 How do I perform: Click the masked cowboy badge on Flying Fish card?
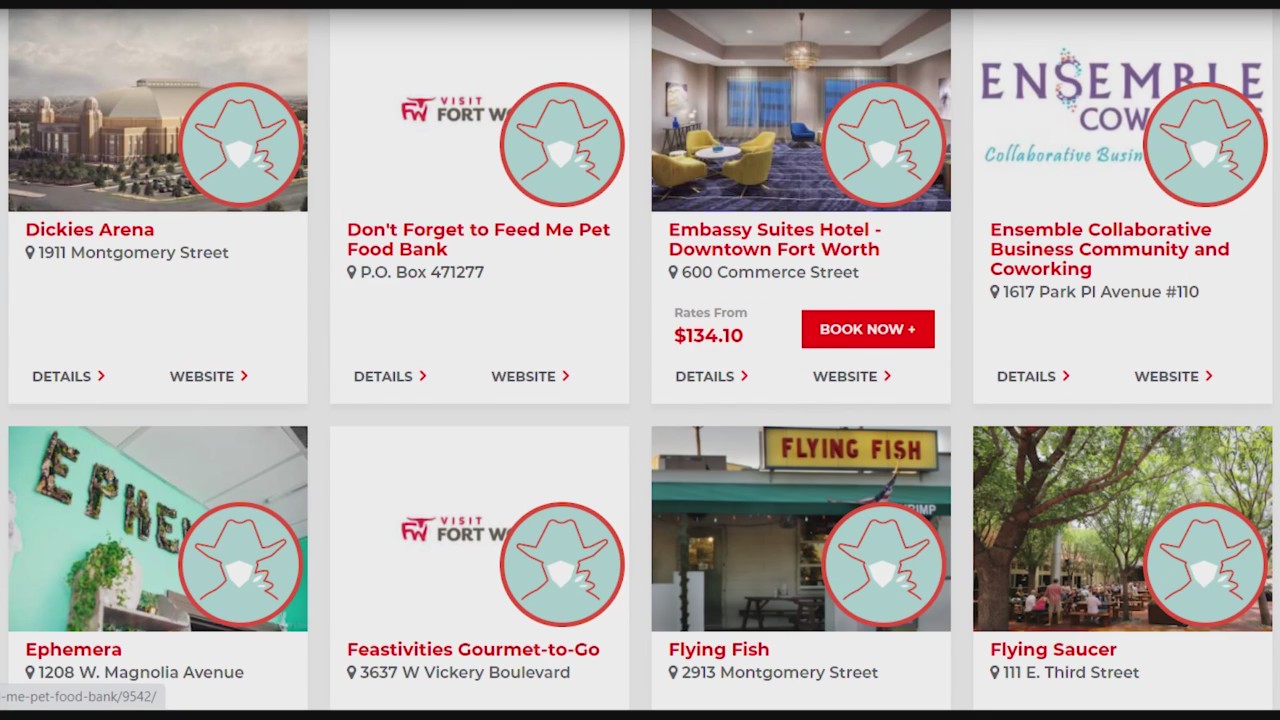click(884, 565)
